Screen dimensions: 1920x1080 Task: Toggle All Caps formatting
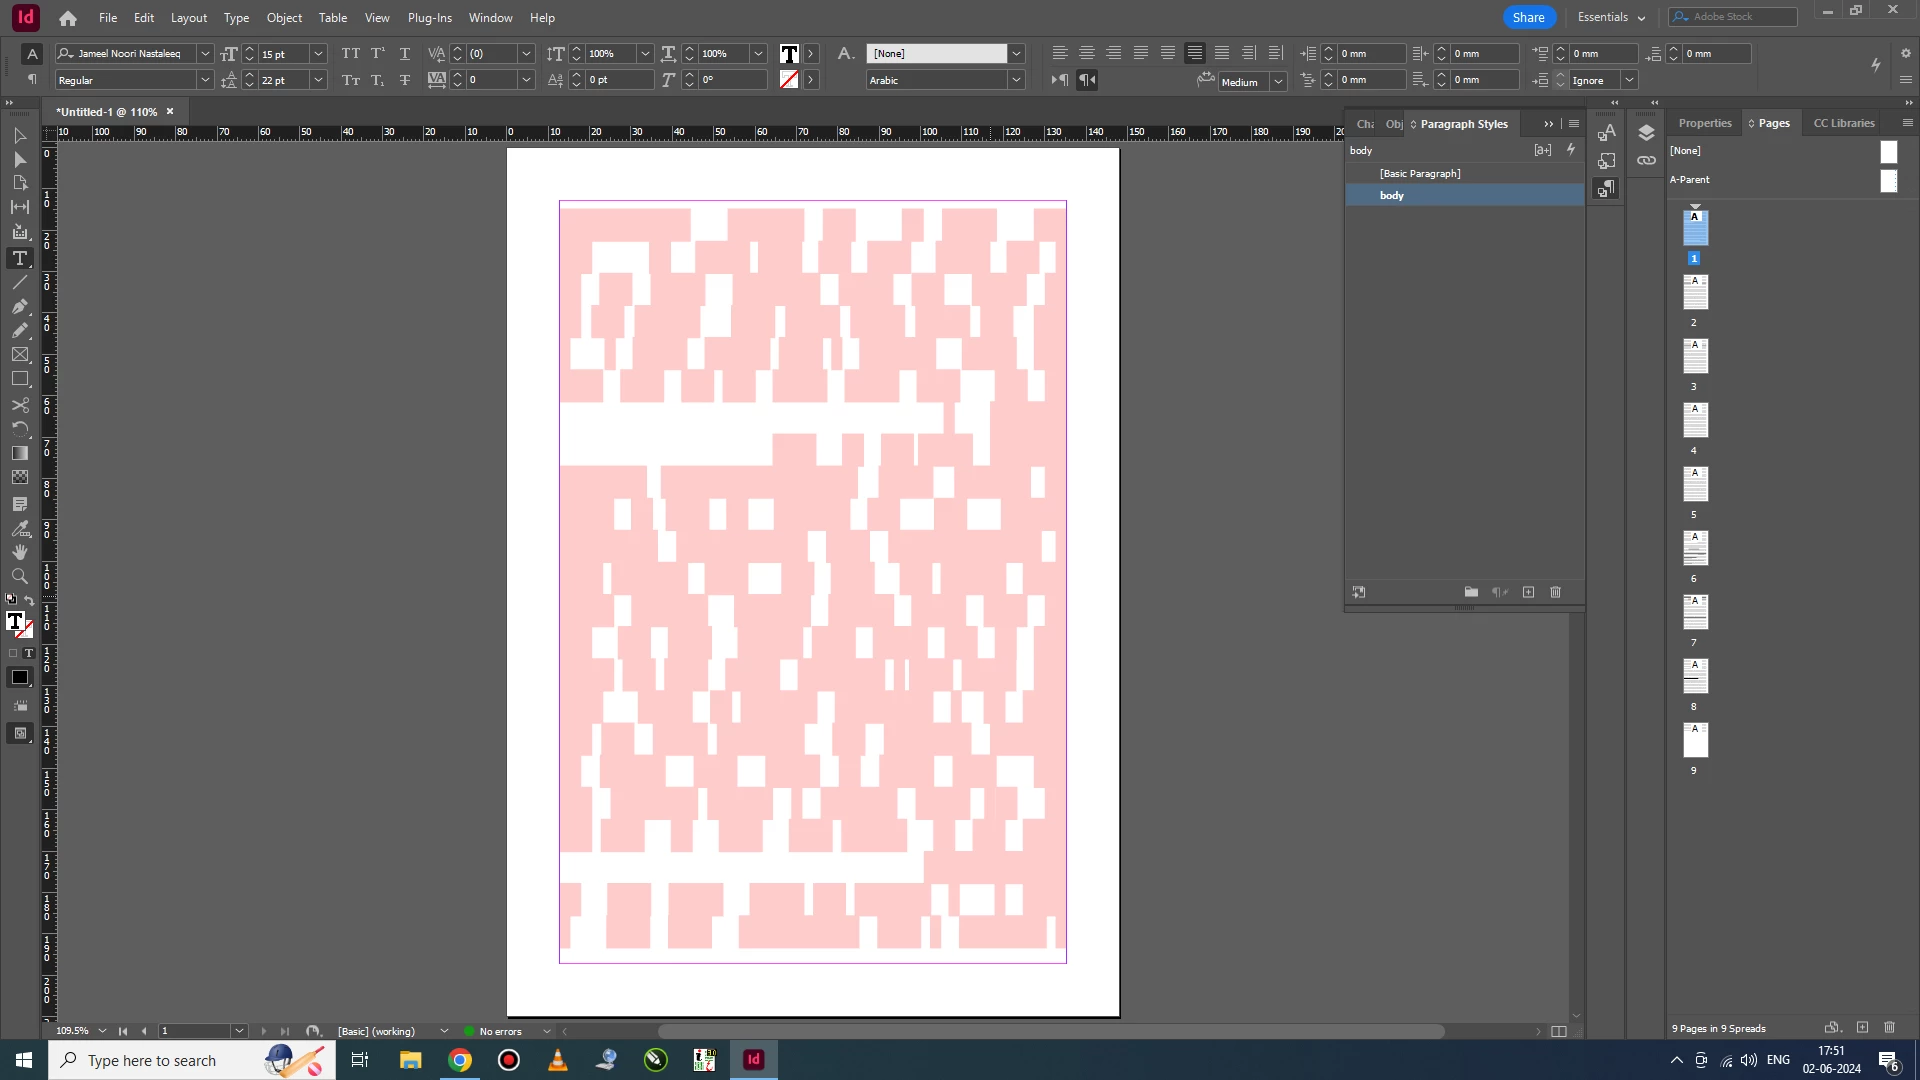coord(350,54)
